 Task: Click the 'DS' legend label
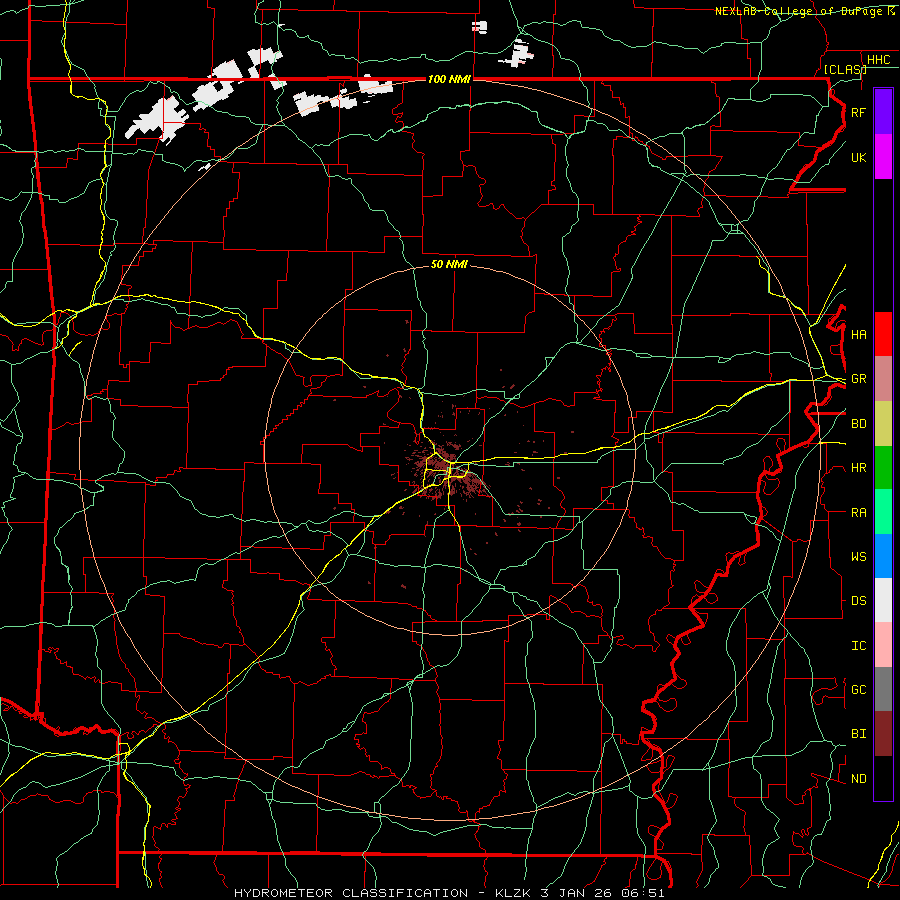point(859,601)
